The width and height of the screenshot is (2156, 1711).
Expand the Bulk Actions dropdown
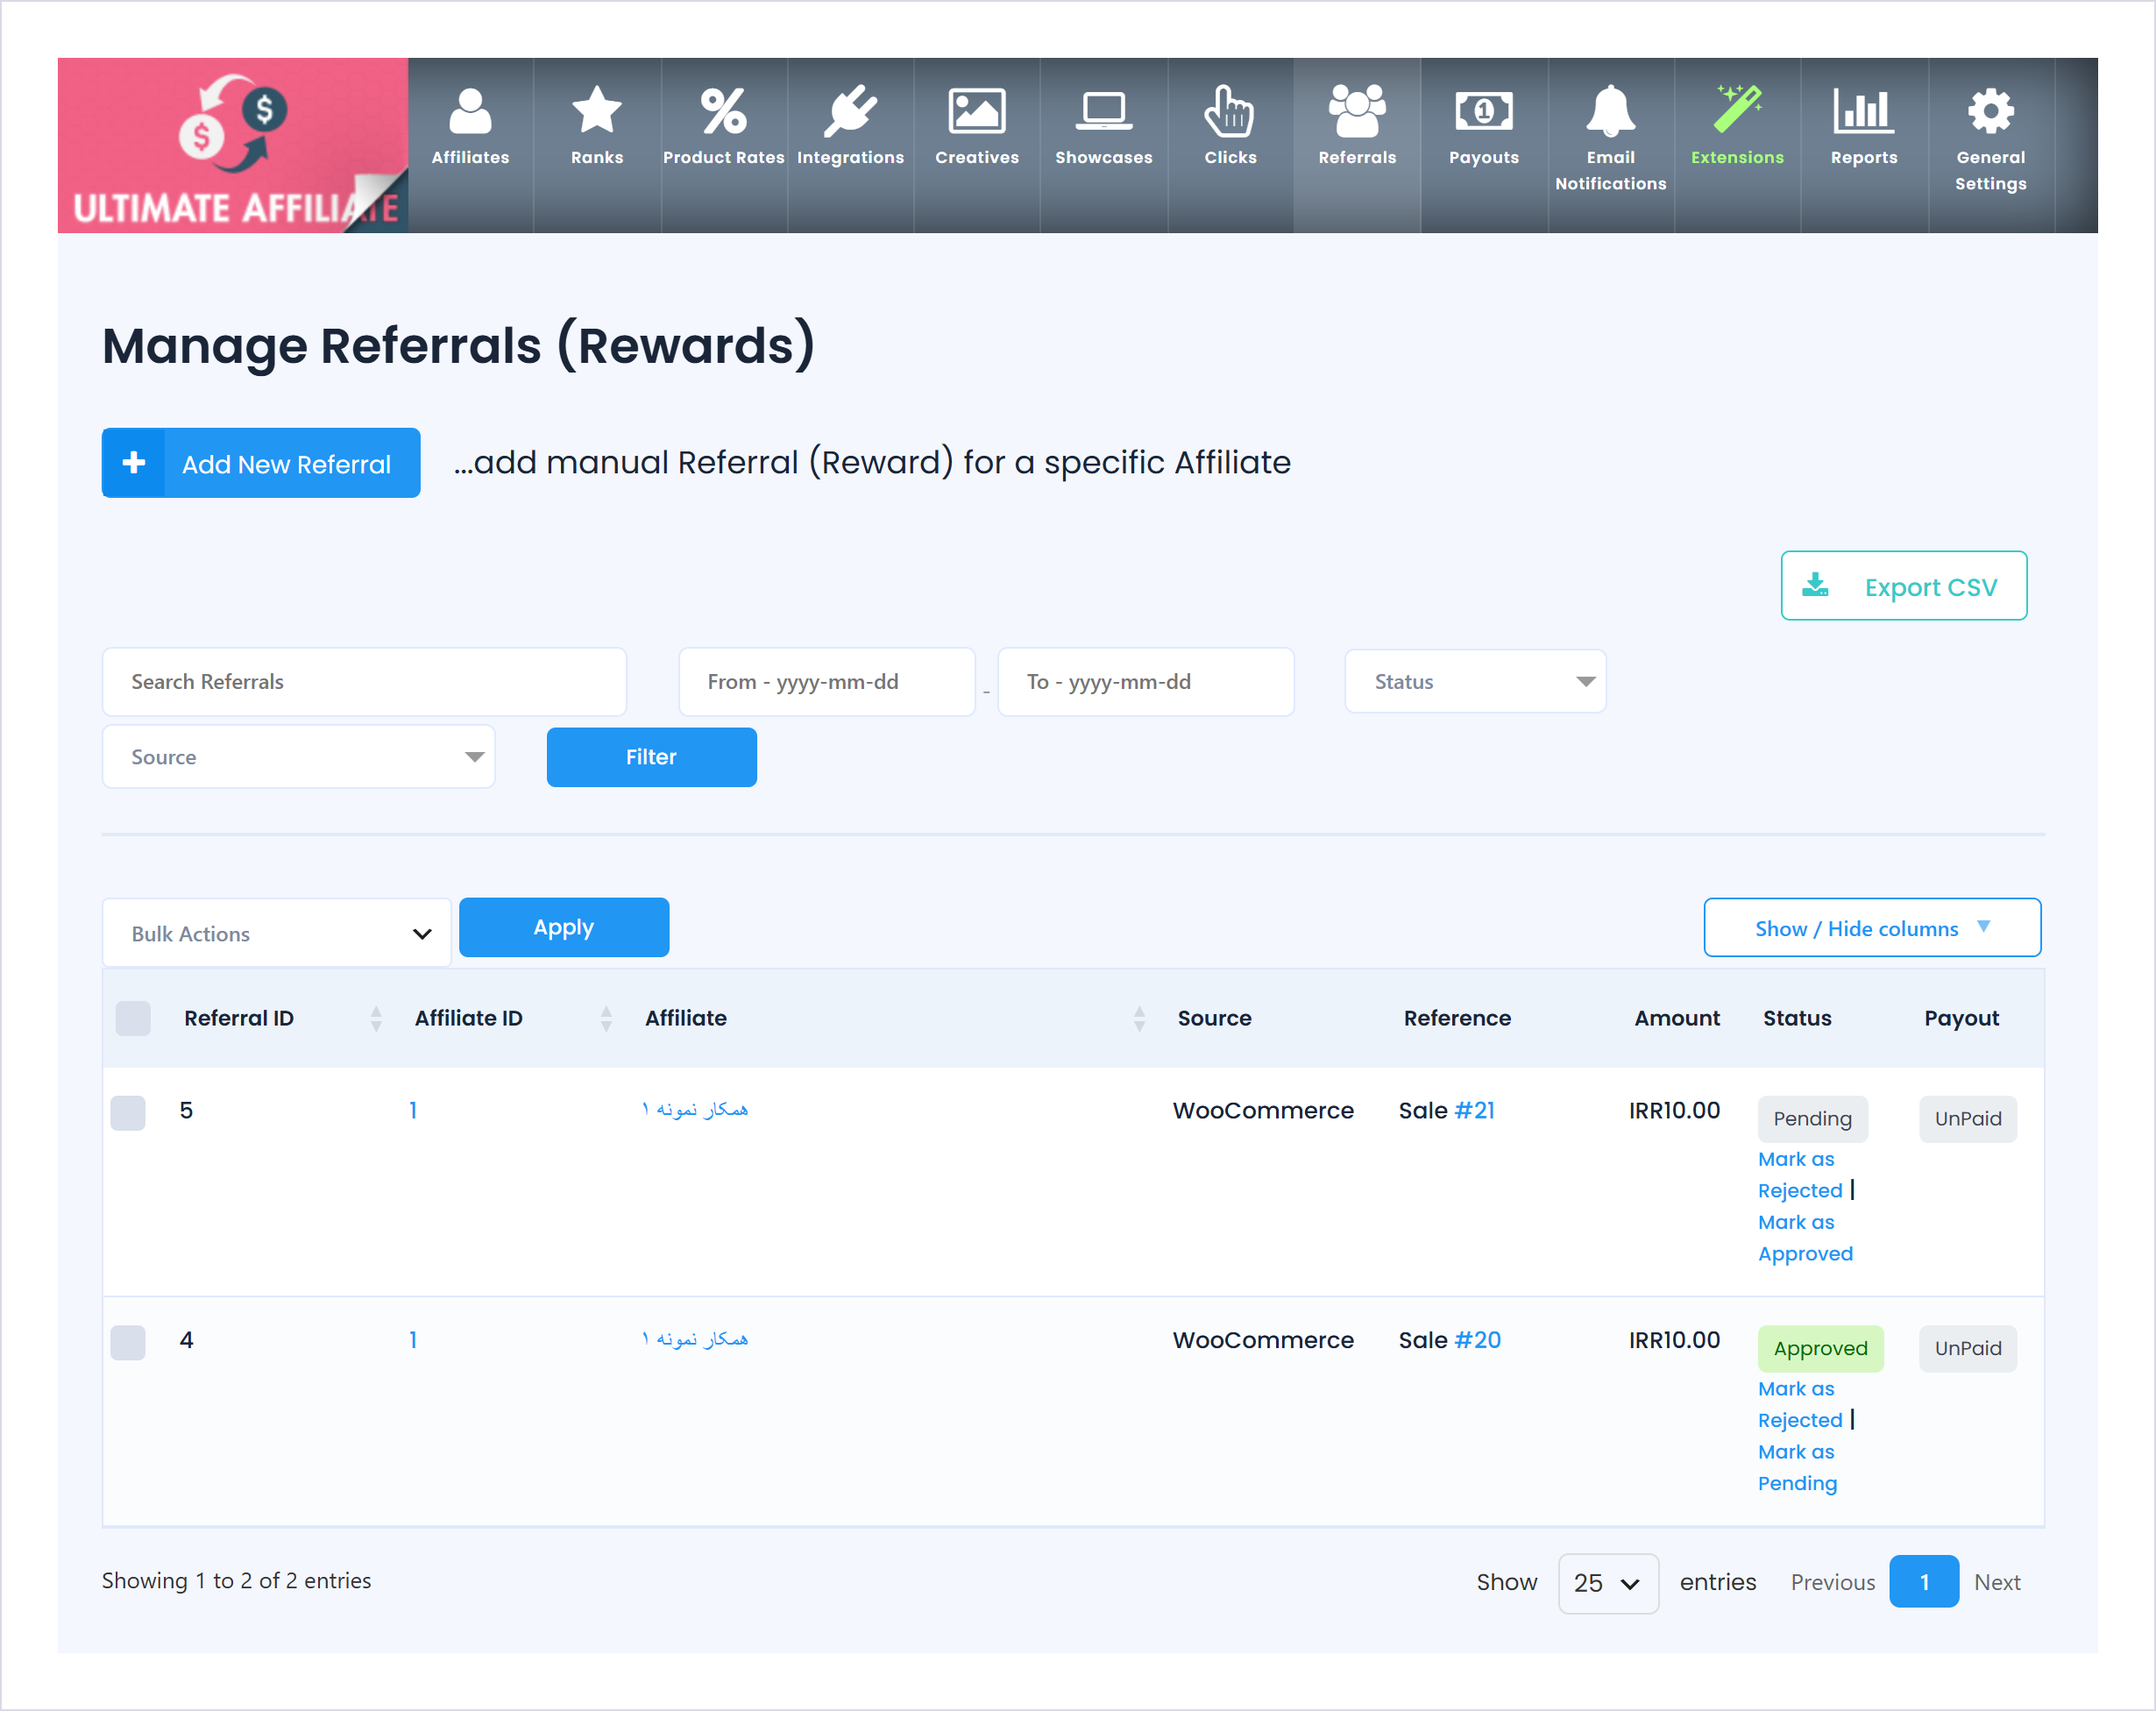(276, 933)
